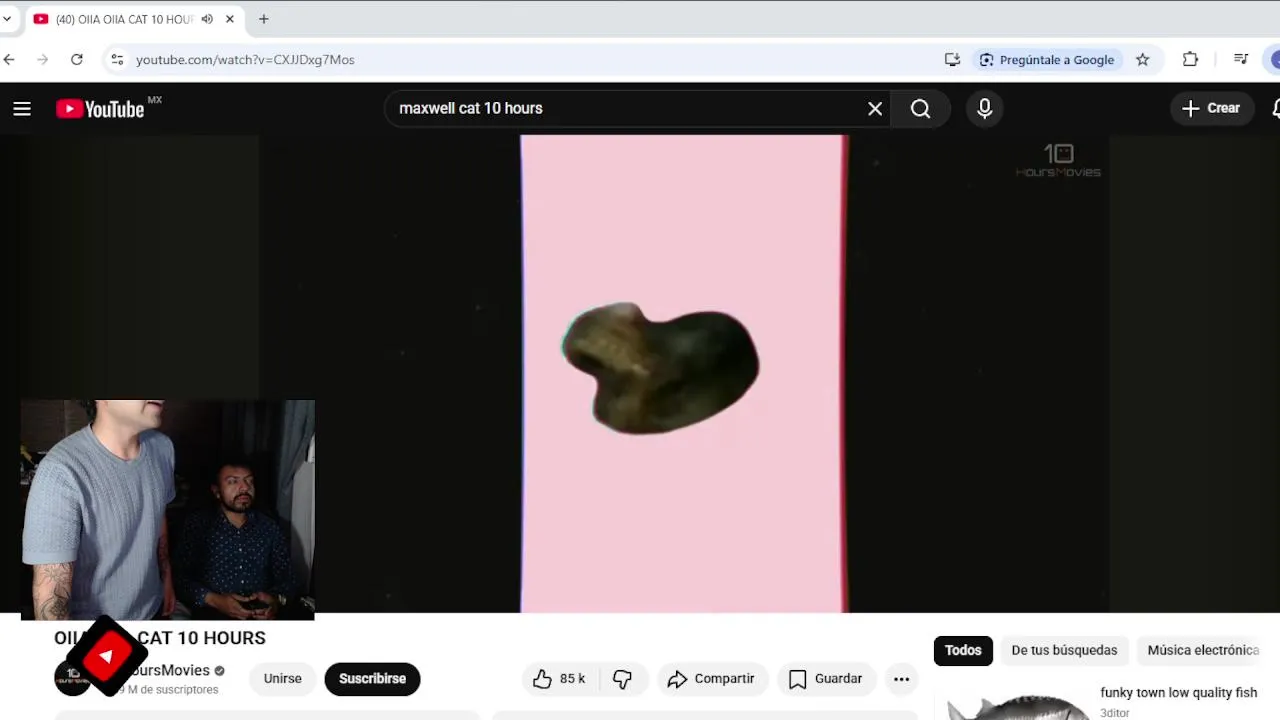Reload the page
Screen dimensions: 1280x720
(77, 60)
